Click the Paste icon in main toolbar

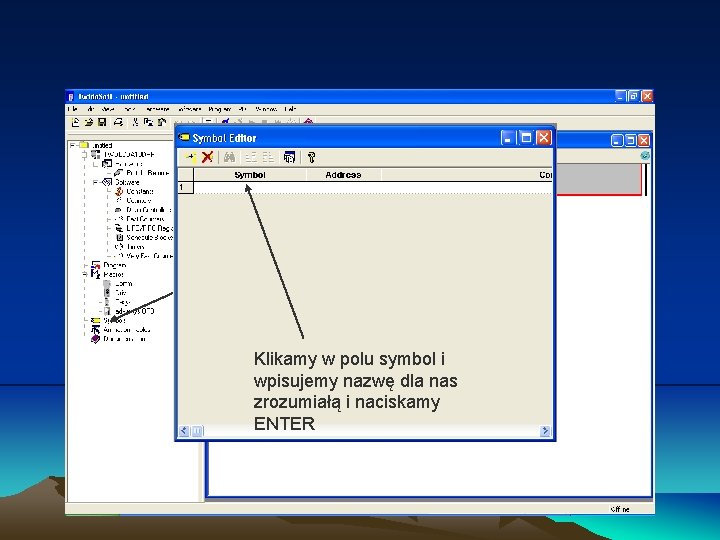pos(162,122)
